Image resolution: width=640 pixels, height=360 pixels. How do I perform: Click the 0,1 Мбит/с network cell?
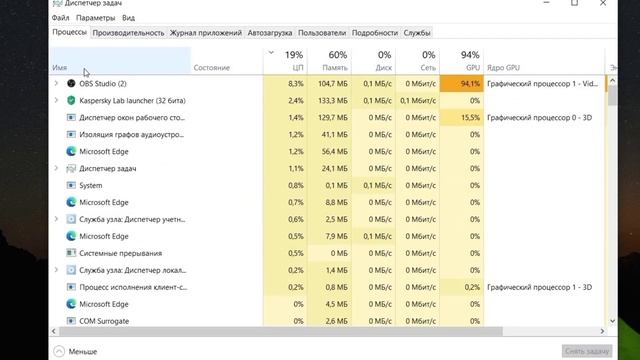(418, 100)
